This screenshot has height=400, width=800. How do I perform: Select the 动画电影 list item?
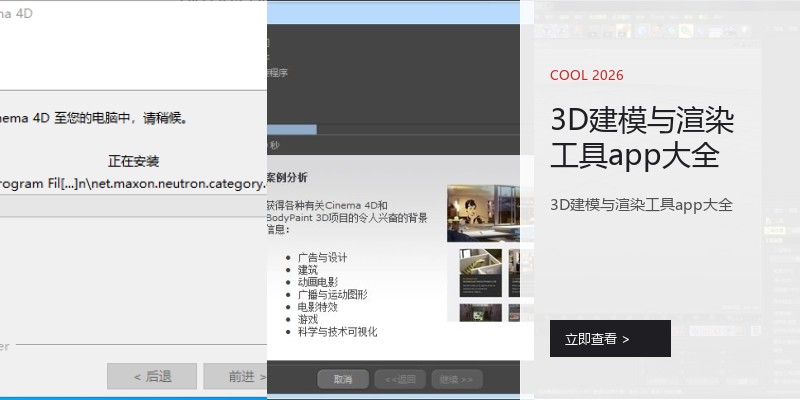317,282
